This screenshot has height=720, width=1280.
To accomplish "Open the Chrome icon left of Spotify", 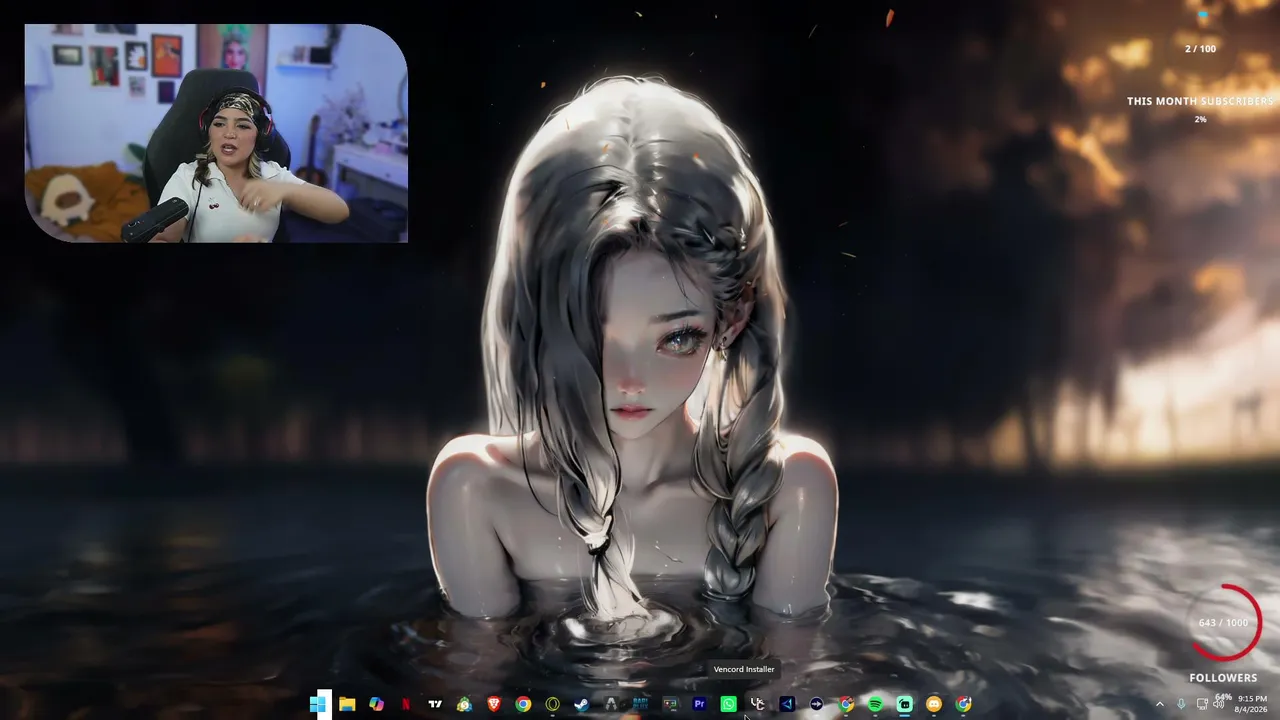I will [846, 704].
